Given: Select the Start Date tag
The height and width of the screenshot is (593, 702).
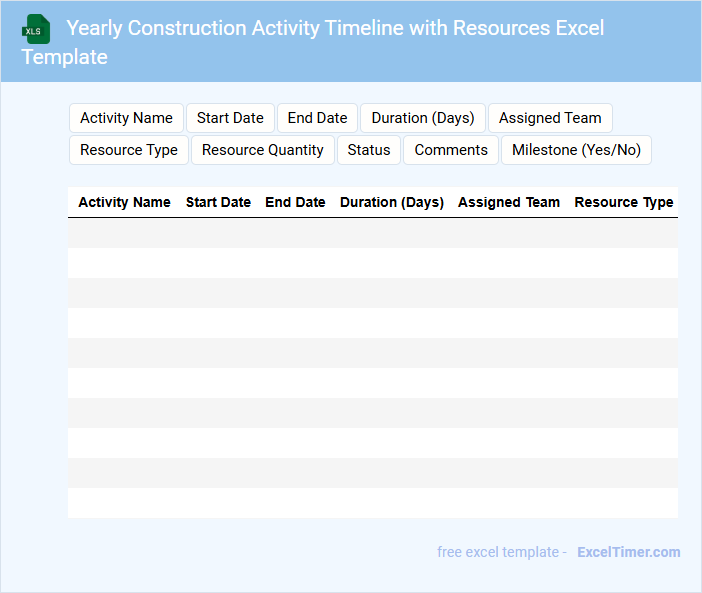Looking at the screenshot, I should [x=230, y=118].
